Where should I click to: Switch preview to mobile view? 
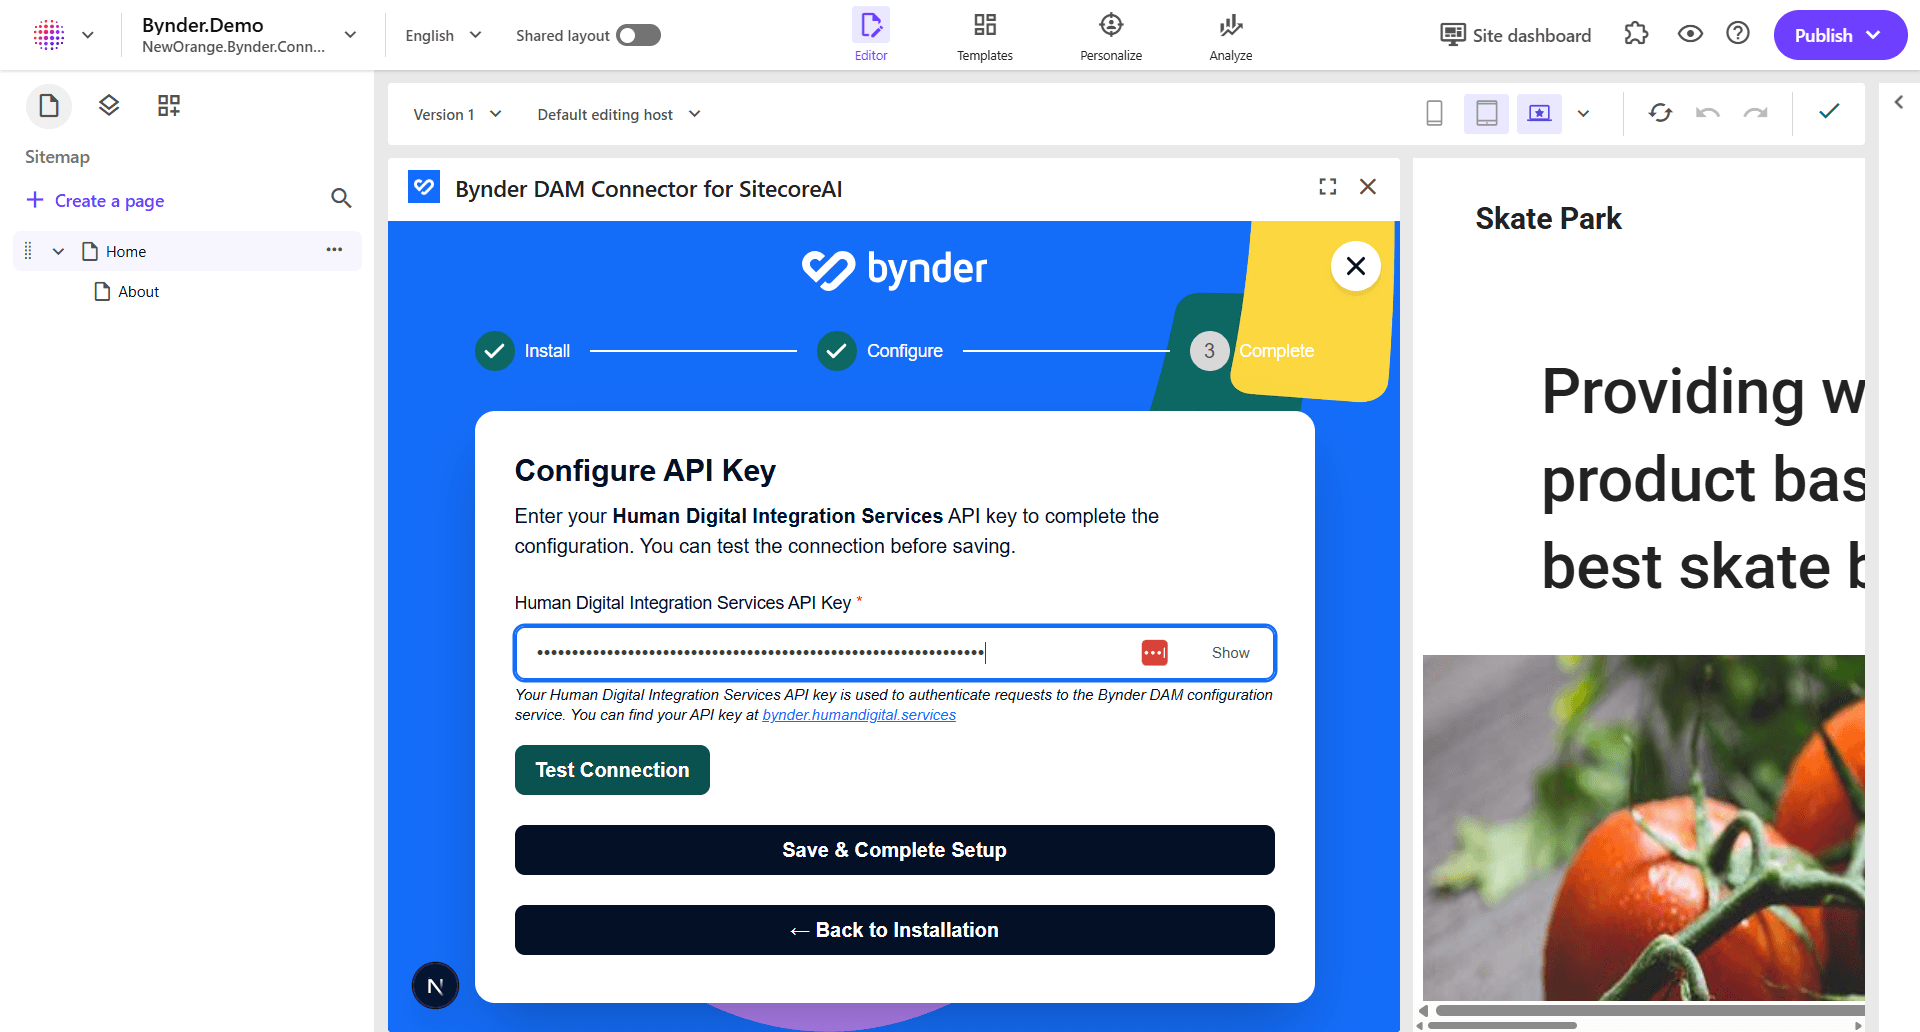click(1434, 113)
